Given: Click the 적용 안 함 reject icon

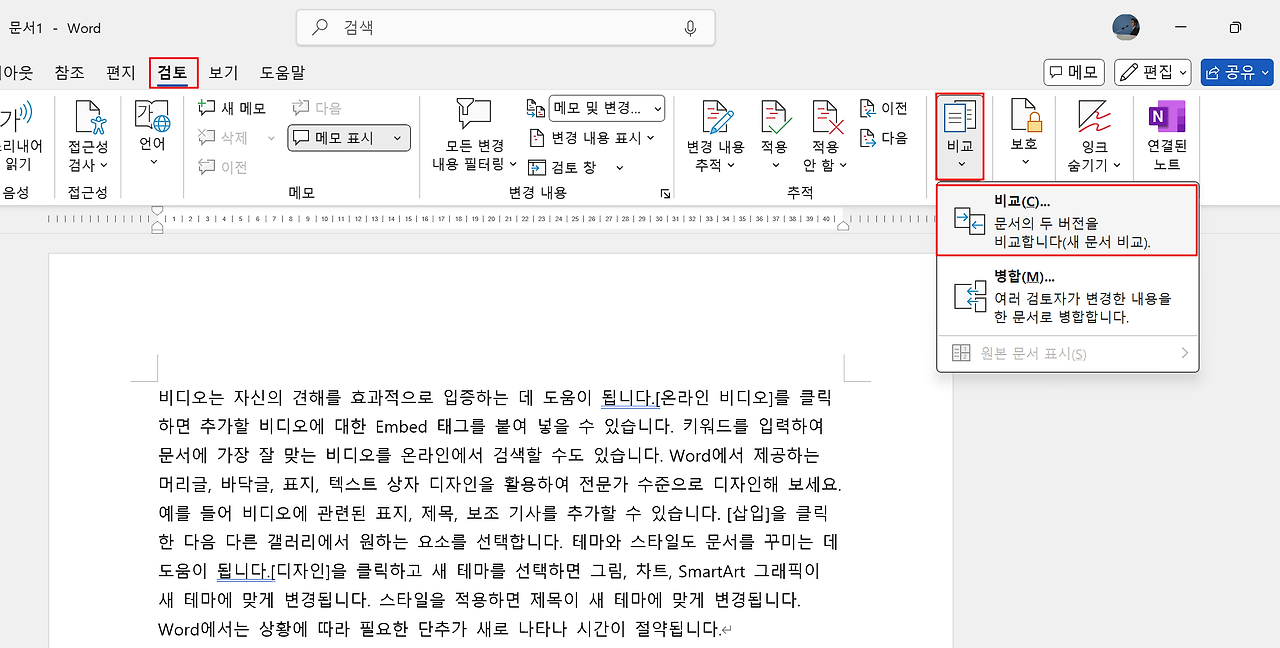Looking at the screenshot, I should [826, 118].
